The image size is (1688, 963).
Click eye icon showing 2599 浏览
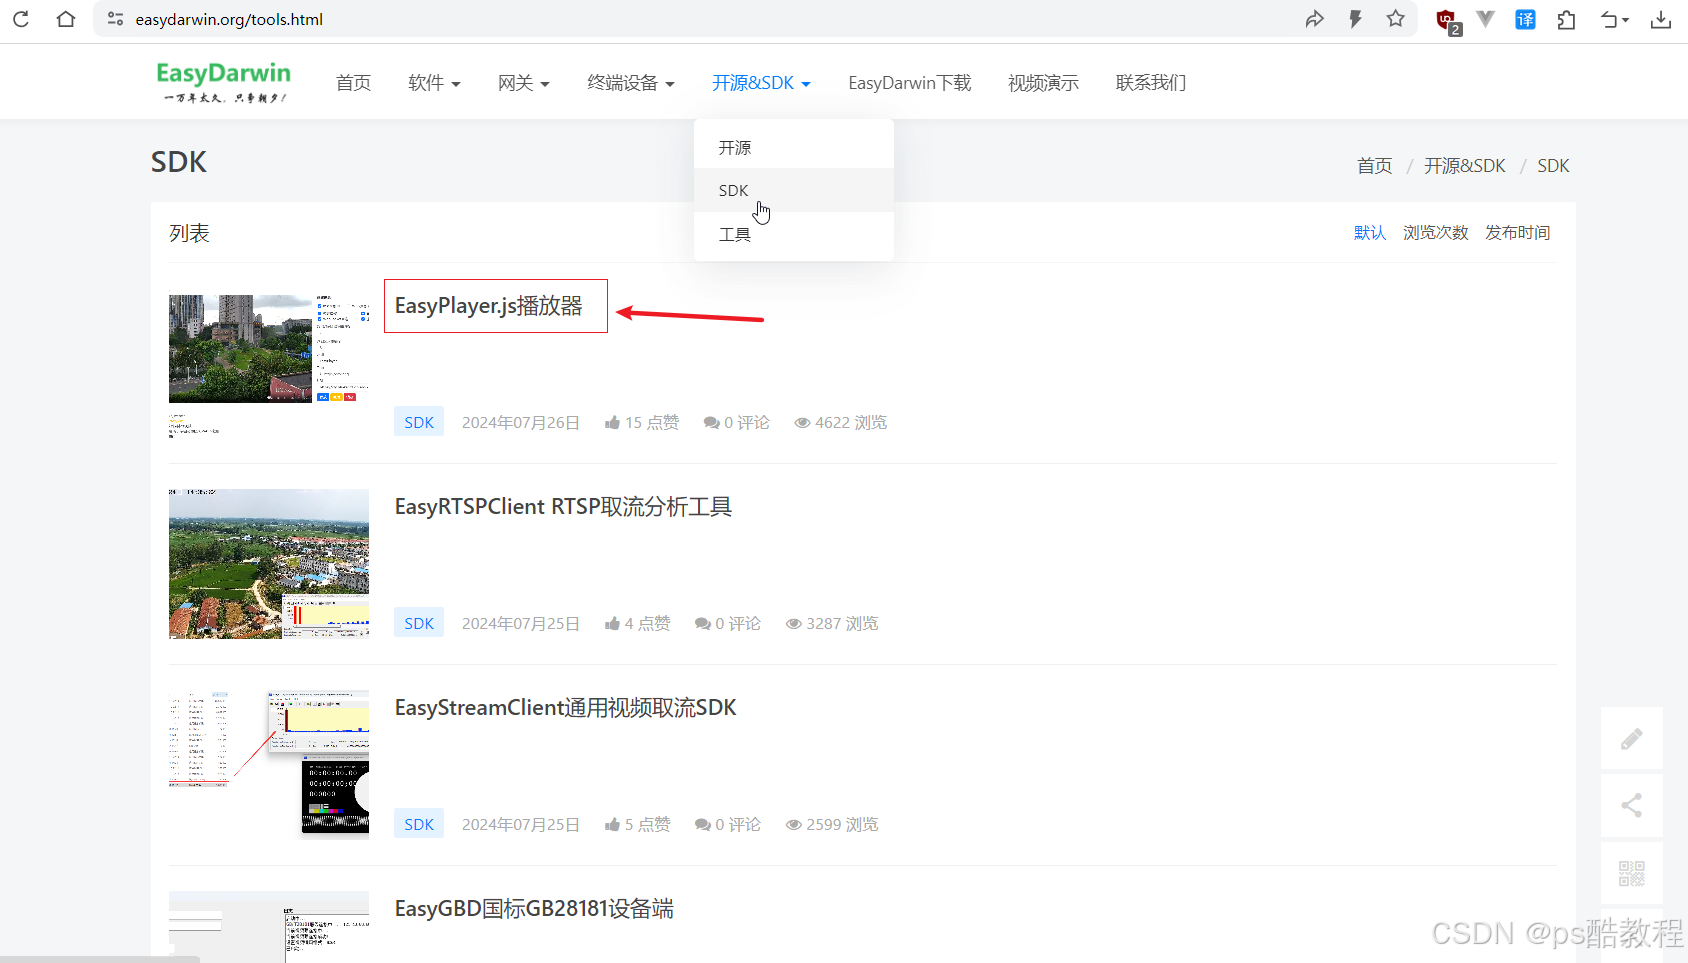pyautogui.click(x=794, y=825)
